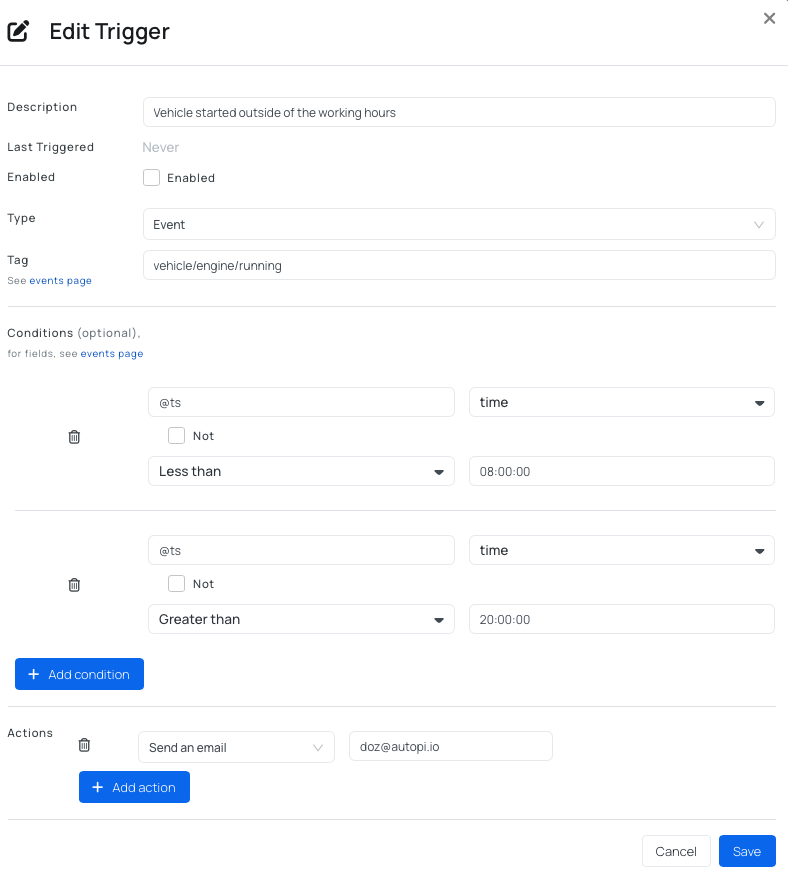Open first condition's time type dropdown
This screenshot has width=788, height=878.
click(x=621, y=403)
